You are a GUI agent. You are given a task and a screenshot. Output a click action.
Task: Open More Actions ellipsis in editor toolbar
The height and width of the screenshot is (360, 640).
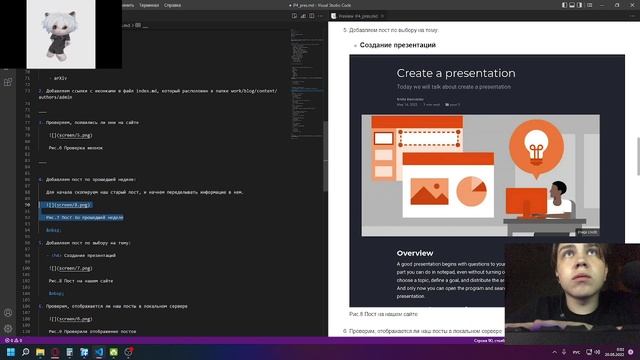[x=320, y=16]
